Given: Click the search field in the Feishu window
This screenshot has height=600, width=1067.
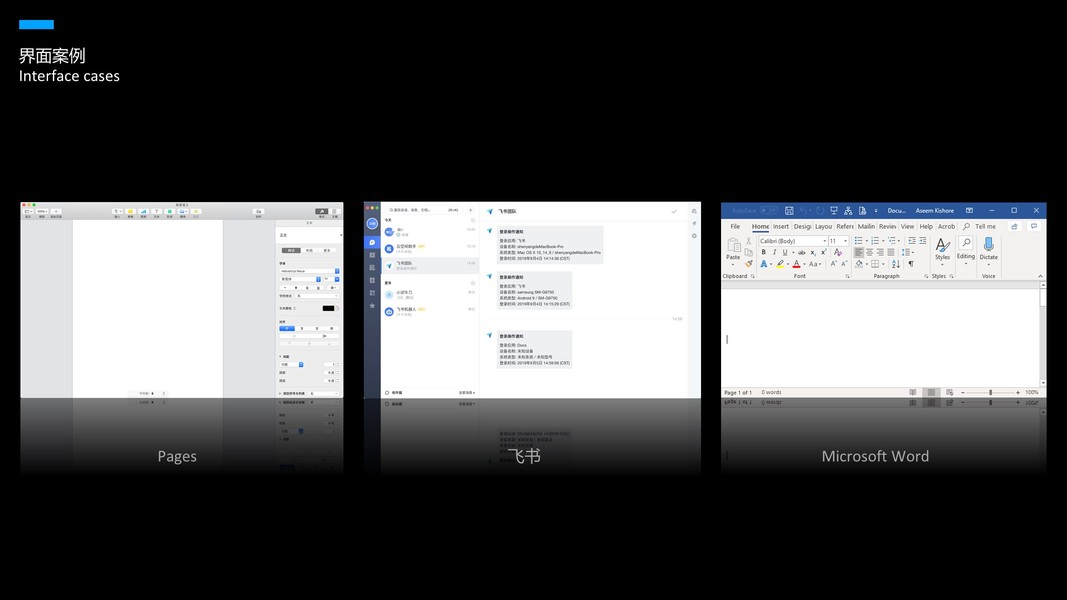Looking at the screenshot, I should pyautogui.click(x=423, y=210).
